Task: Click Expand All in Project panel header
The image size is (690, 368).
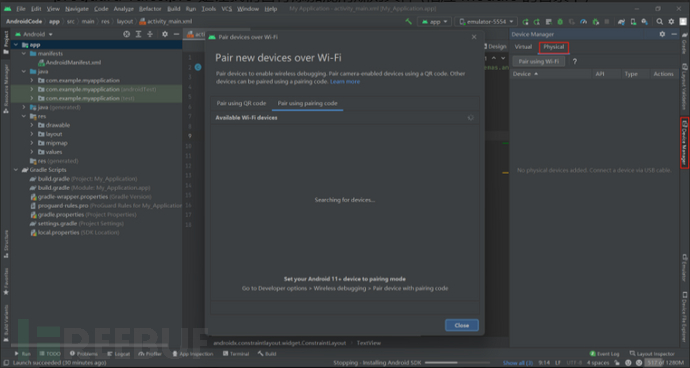Action: (x=138, y=34)
